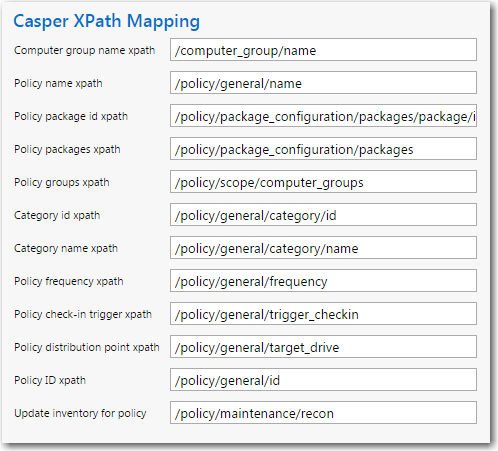Click the Update inventory for policy field
Image resolution: width=498 pixels, height=451 pixels.
tap(323, 413)
